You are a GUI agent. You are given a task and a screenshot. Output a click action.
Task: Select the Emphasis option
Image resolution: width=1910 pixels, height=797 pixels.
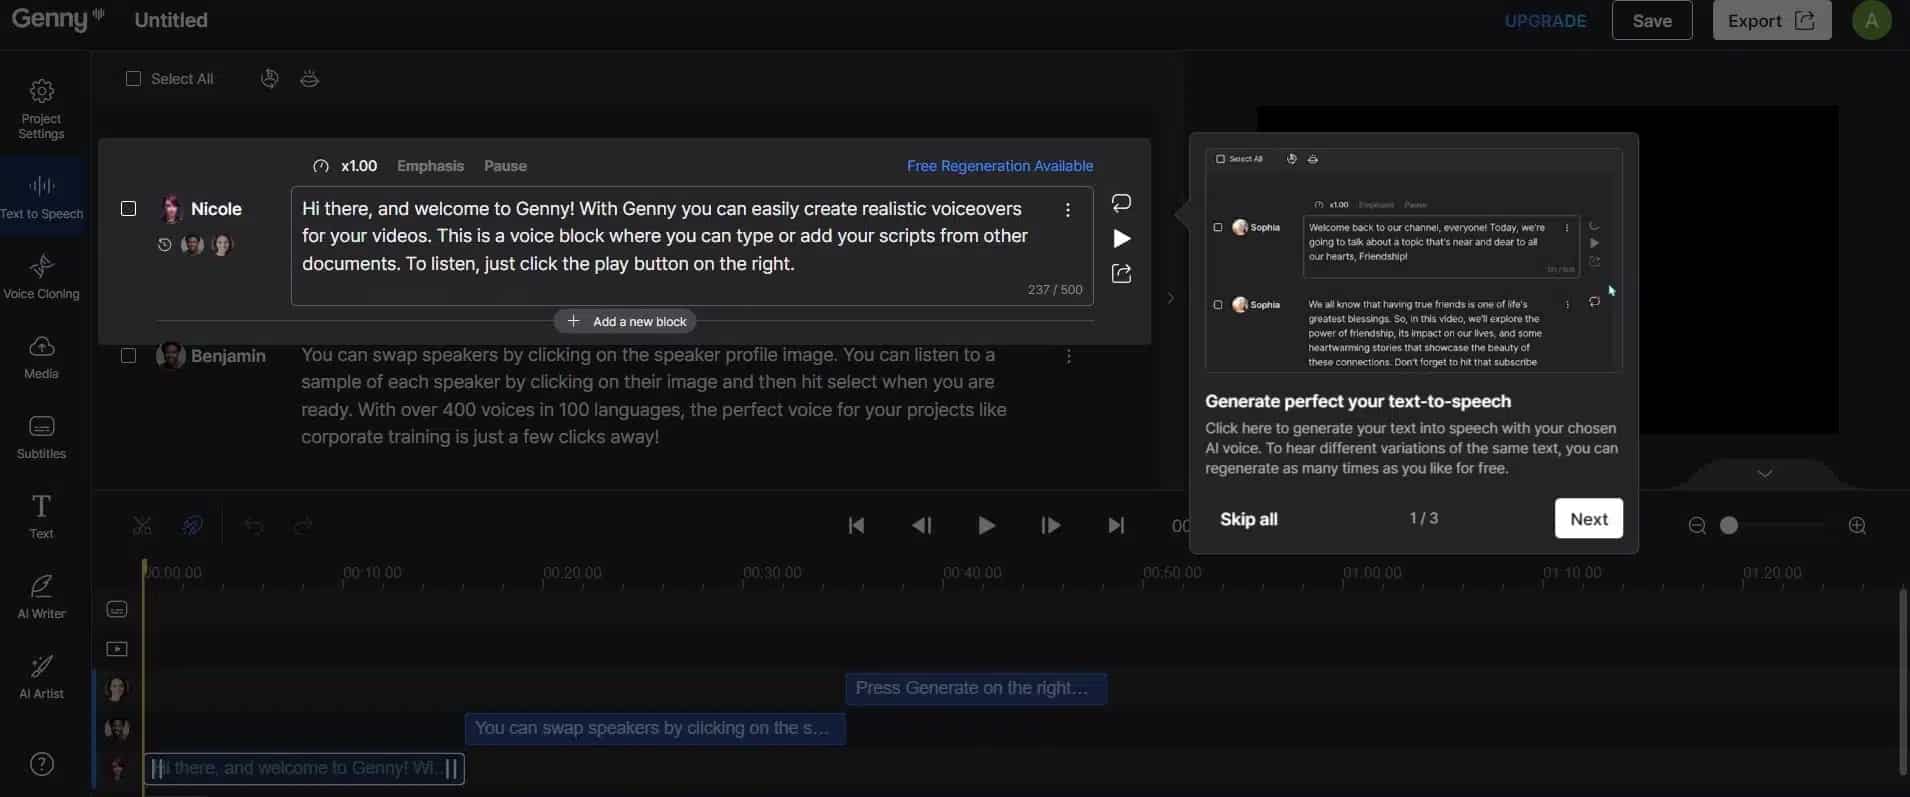coord(430,166)
